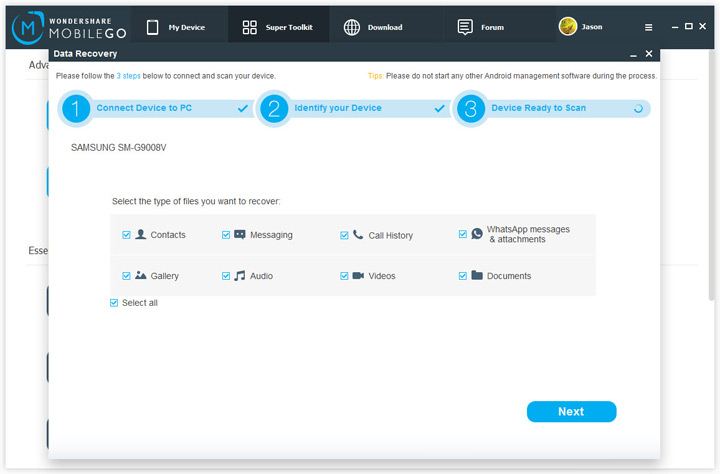Open the hamburger menu icon
This screenshot has height=474, width=720.
648,28
